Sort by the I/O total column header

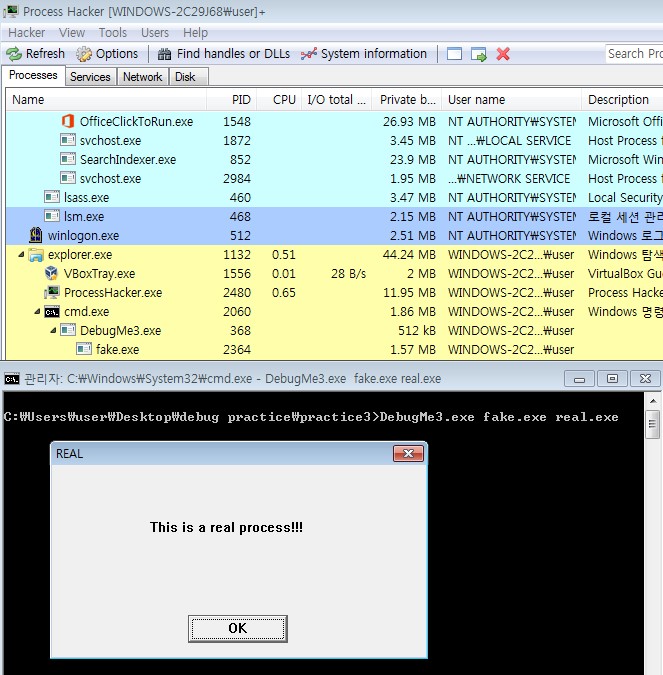tap(337, 100)
